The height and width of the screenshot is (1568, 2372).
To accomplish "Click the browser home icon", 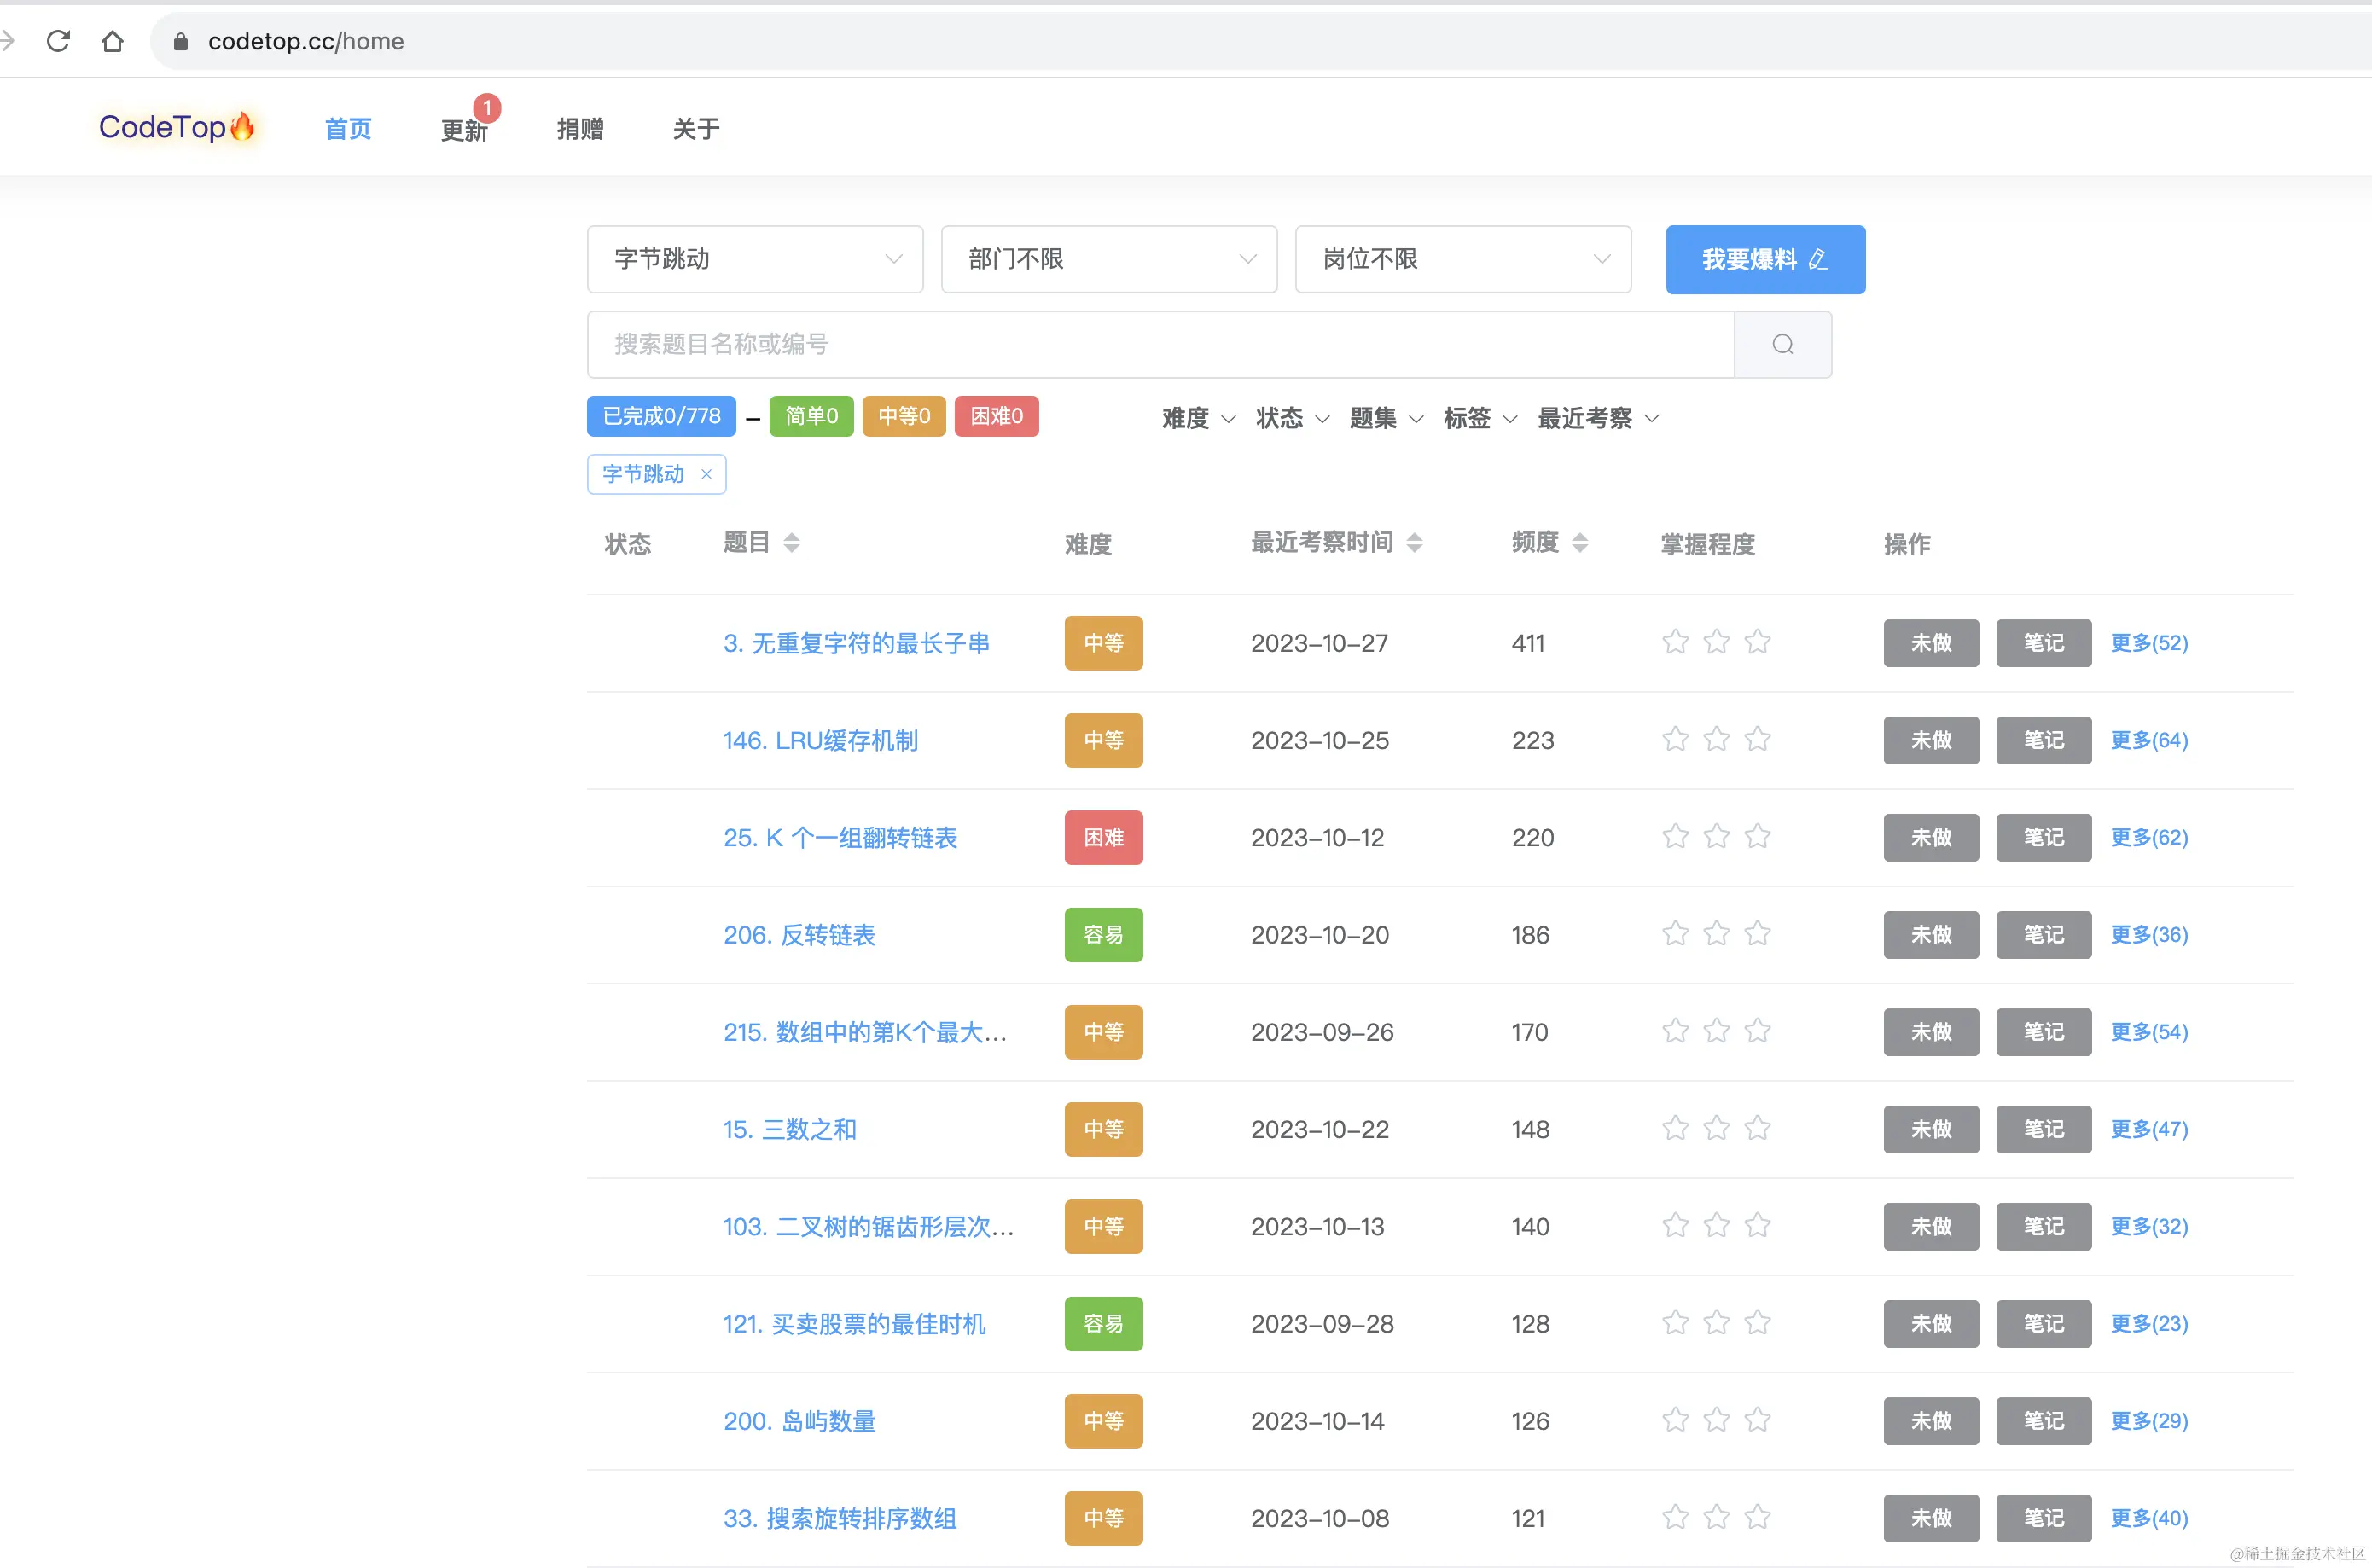I will pos(112,41).
